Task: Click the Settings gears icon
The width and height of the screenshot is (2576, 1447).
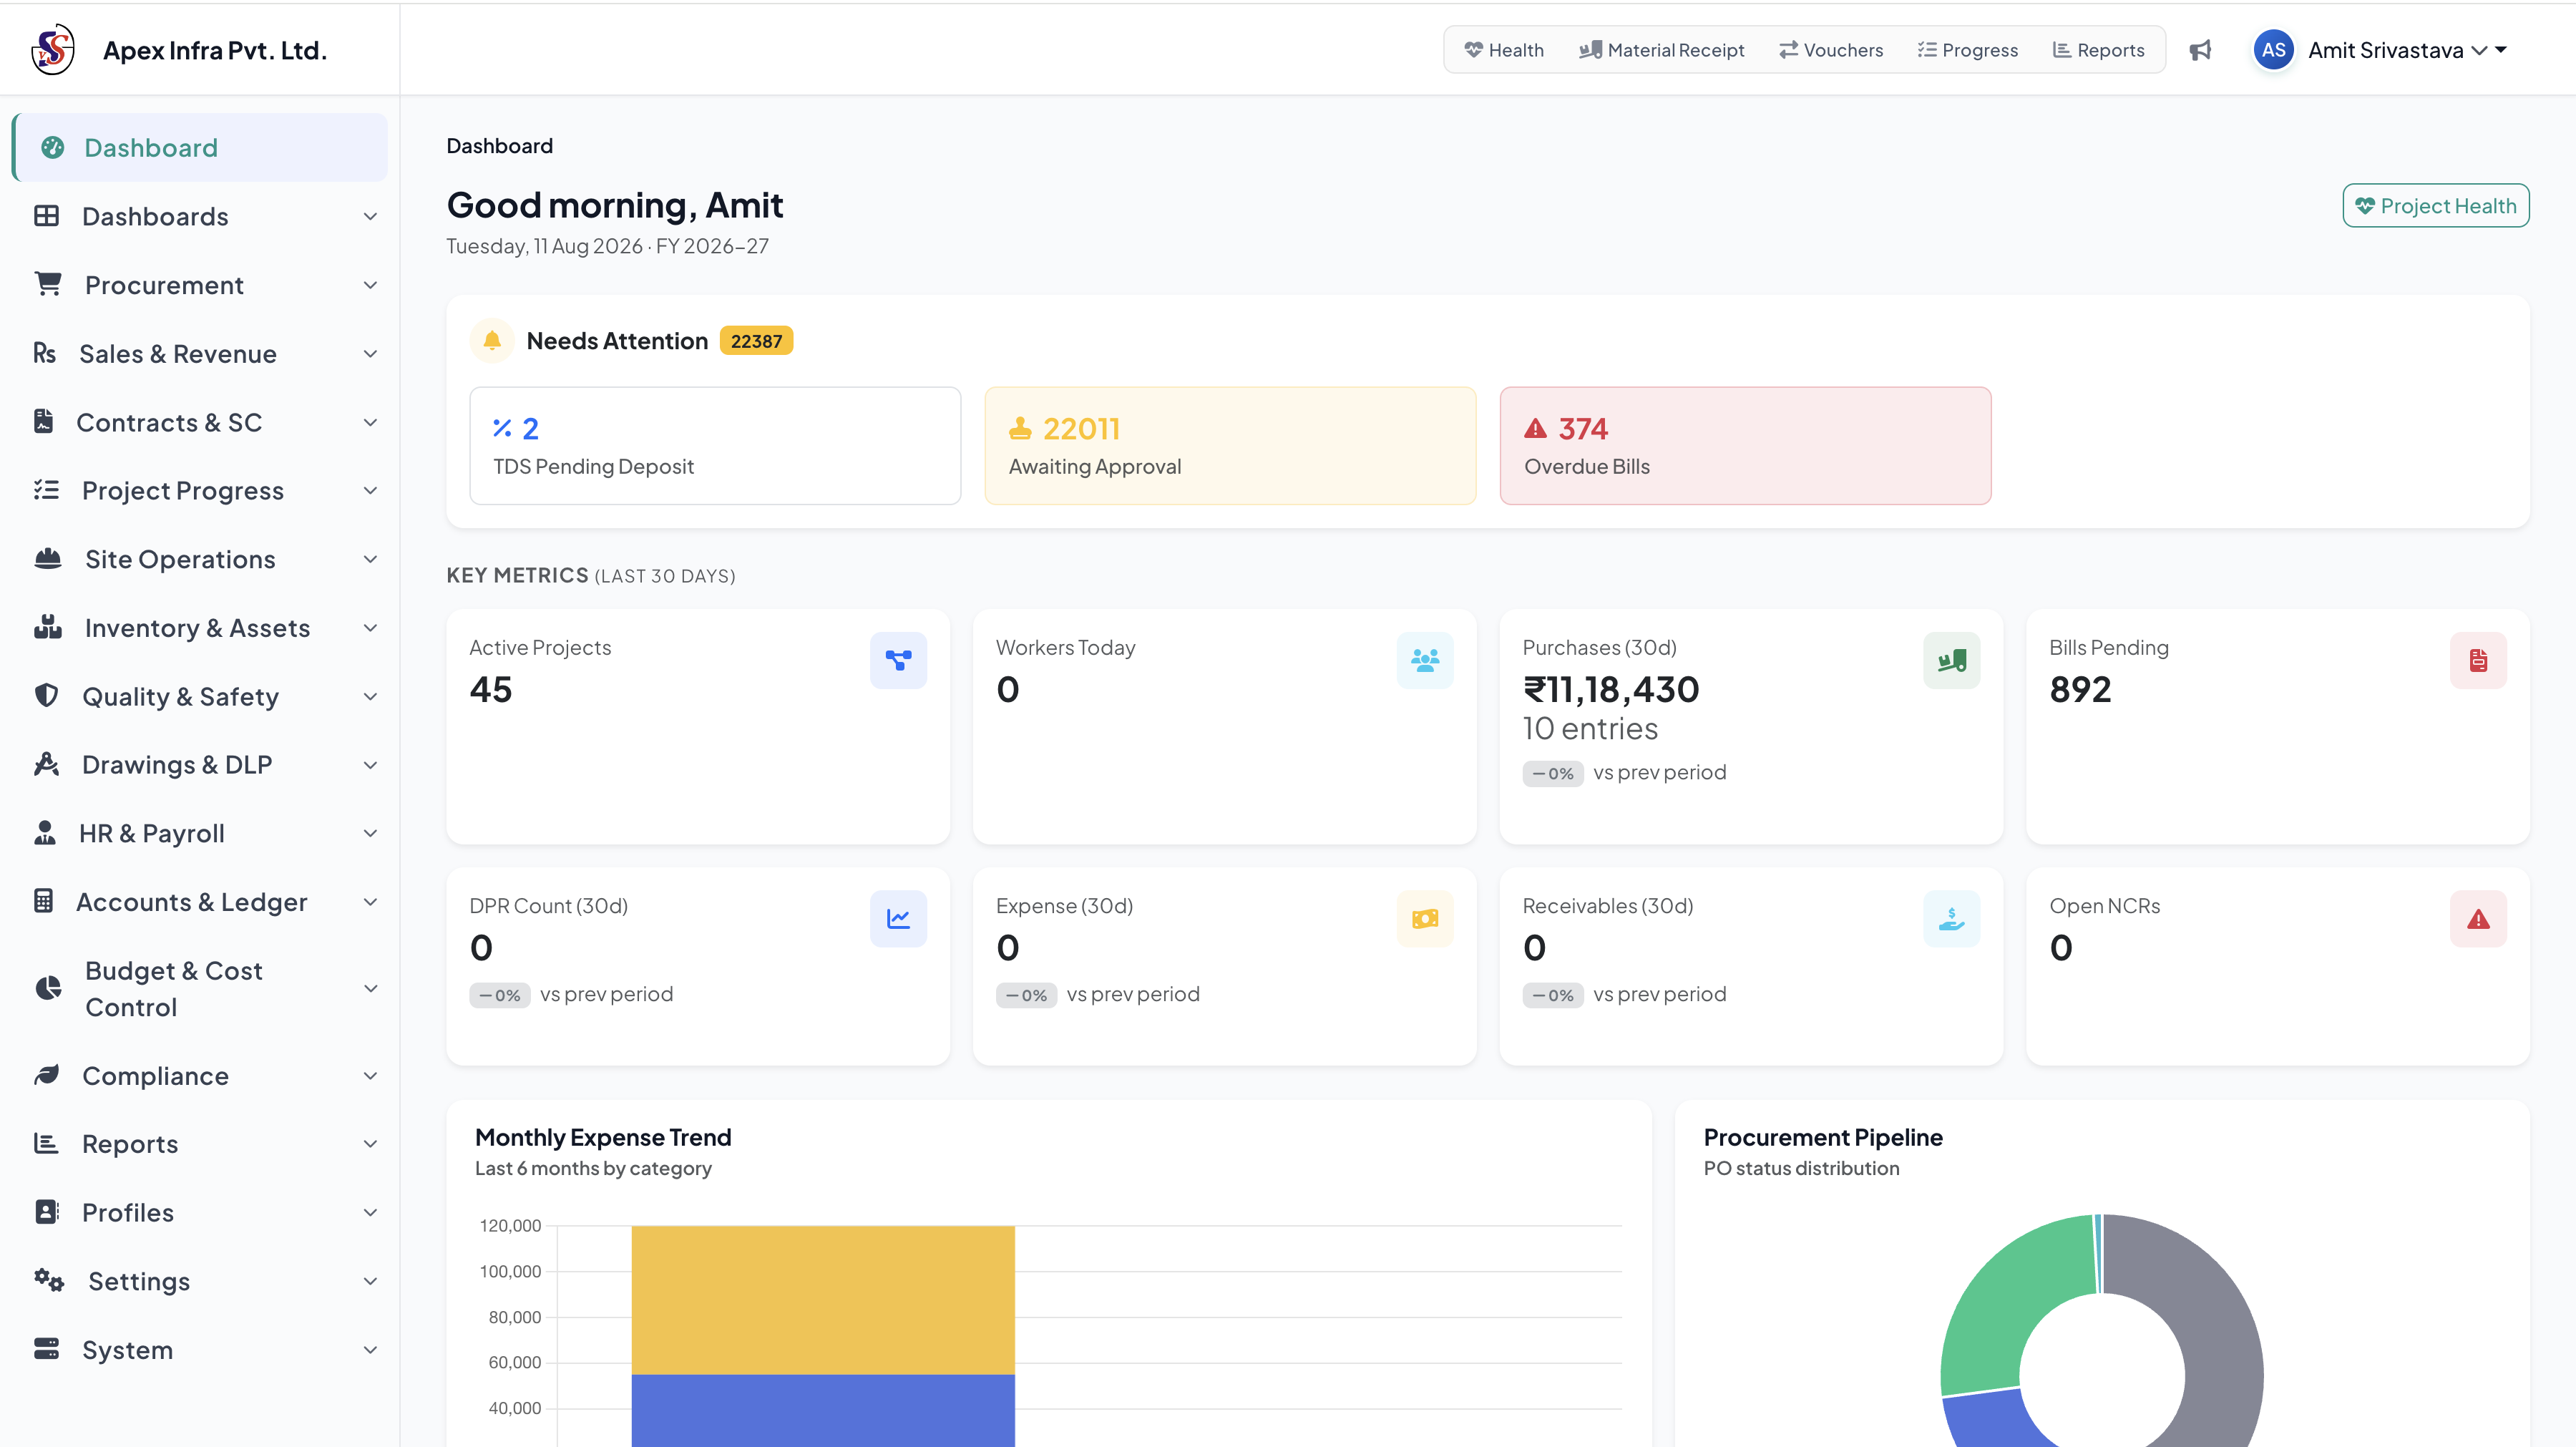Action: 49,1280
